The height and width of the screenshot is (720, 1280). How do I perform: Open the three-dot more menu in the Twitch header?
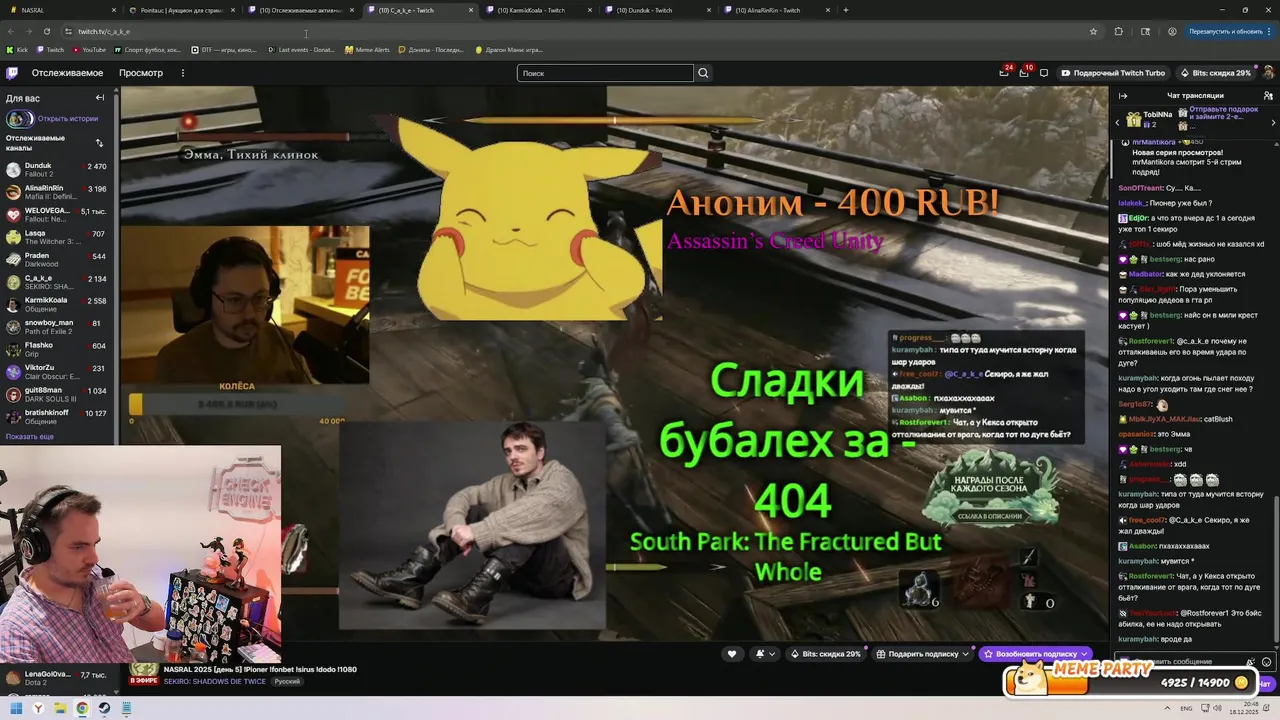(x=182, y=73)
